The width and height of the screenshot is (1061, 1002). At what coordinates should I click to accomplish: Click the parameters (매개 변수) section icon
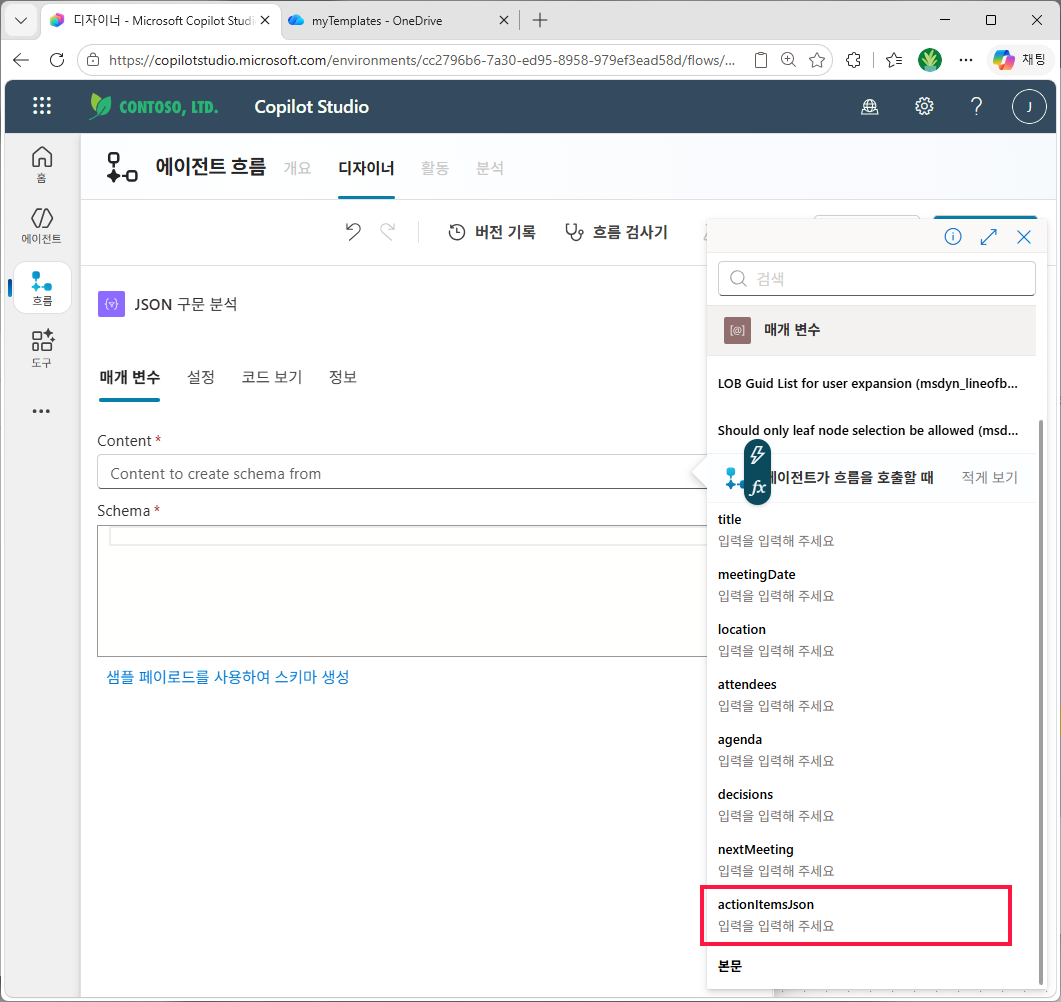click(738, 330)
